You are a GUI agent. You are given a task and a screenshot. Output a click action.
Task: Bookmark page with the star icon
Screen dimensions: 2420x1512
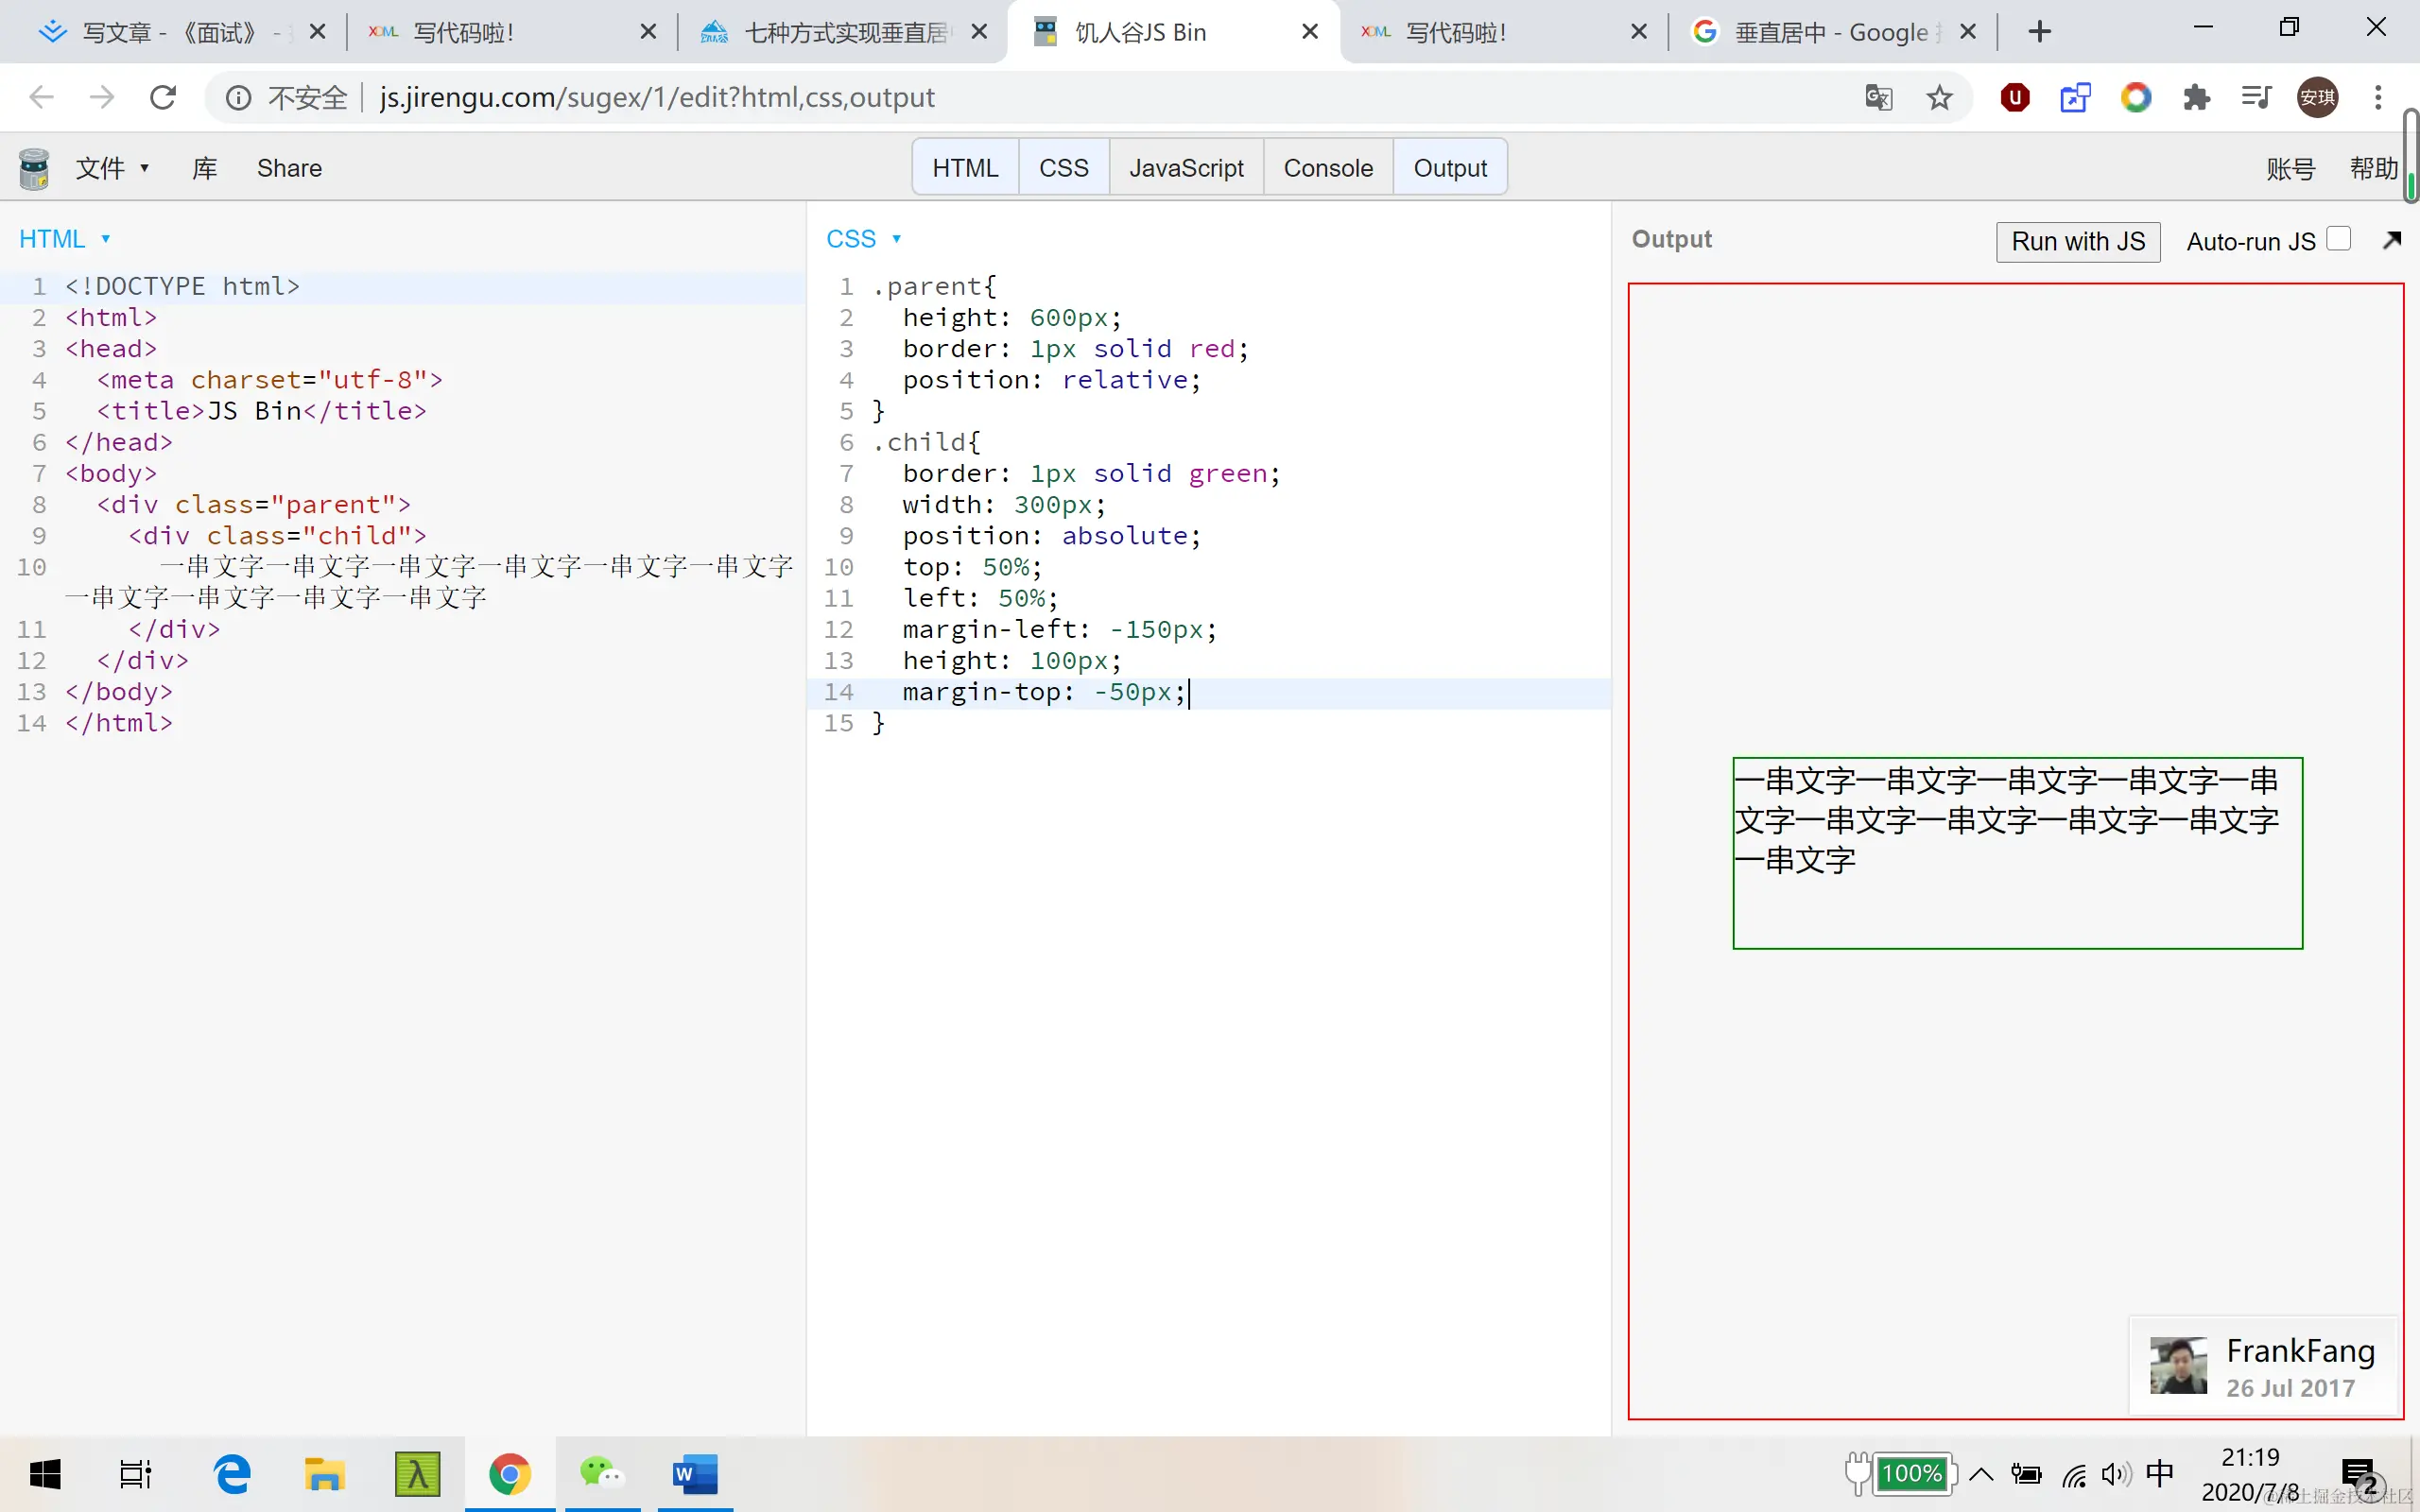tap(1939, 97)
